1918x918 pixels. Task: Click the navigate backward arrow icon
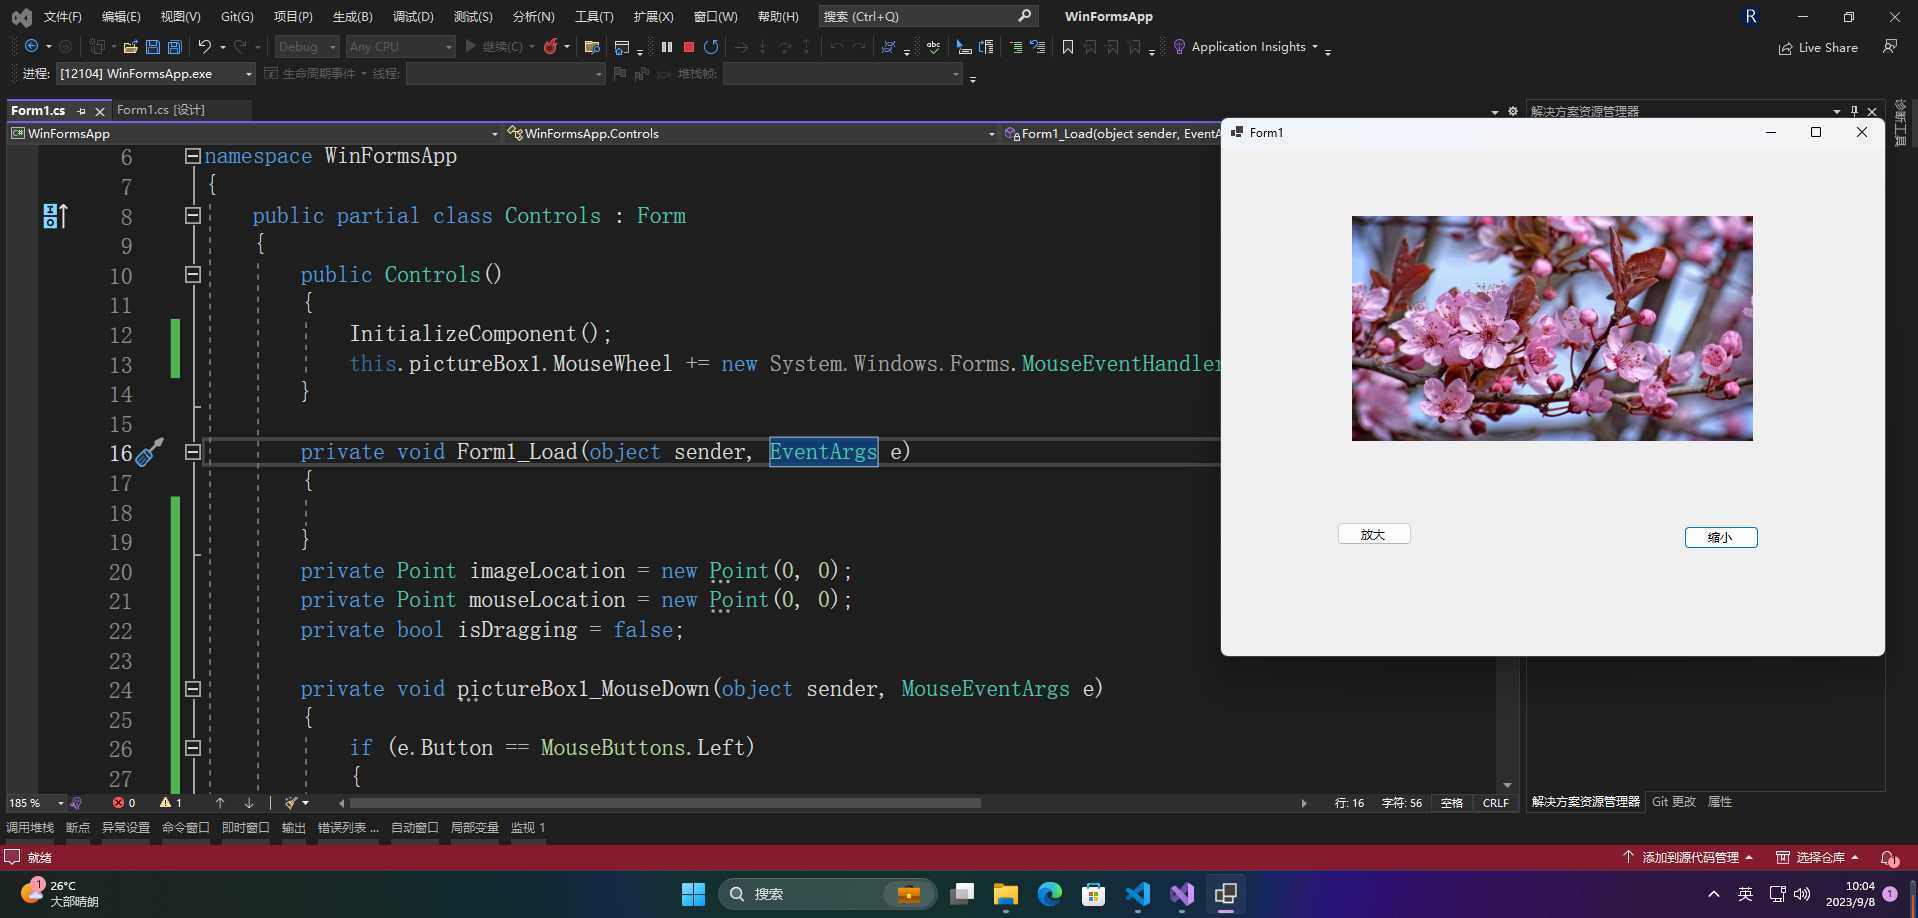[x=31, y=47]
